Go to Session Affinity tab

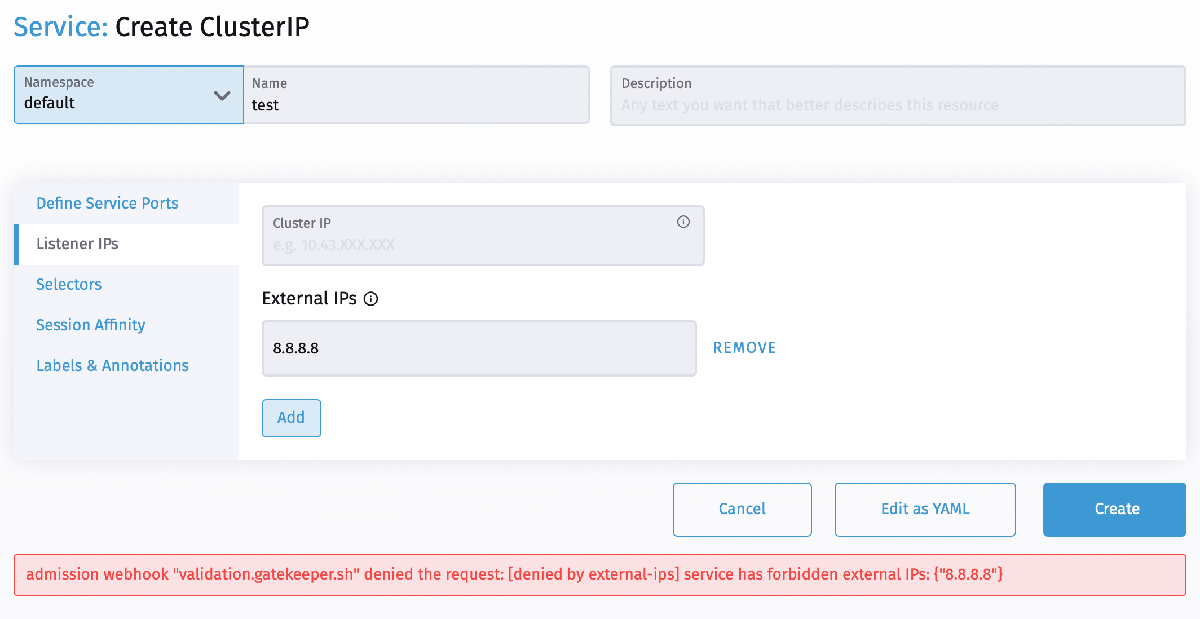pos(91,325)
